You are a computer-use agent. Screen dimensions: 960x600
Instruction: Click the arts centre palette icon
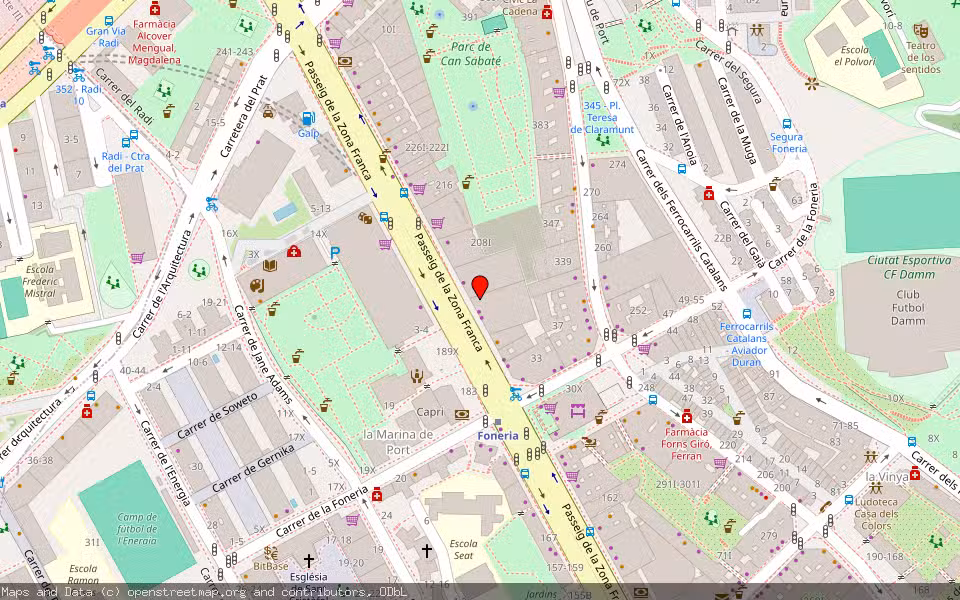tap(257, 285)
